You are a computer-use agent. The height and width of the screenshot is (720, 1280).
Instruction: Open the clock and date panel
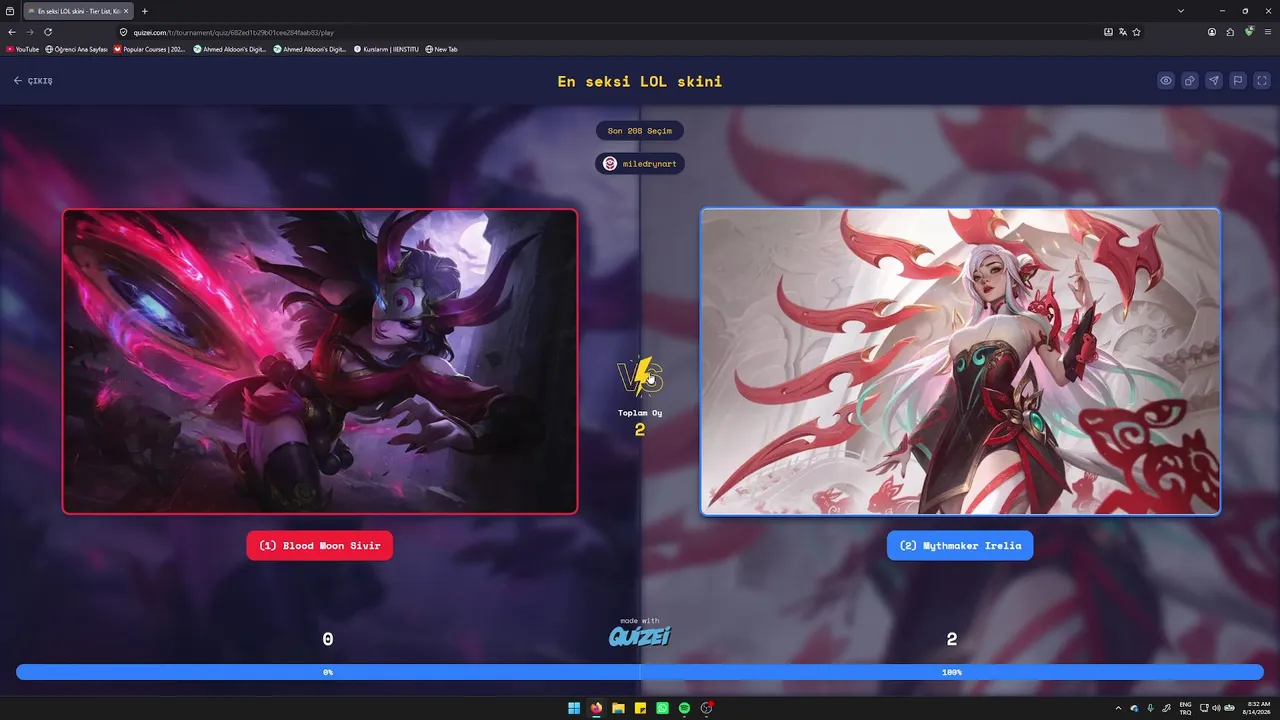(x=1257, y=708)
